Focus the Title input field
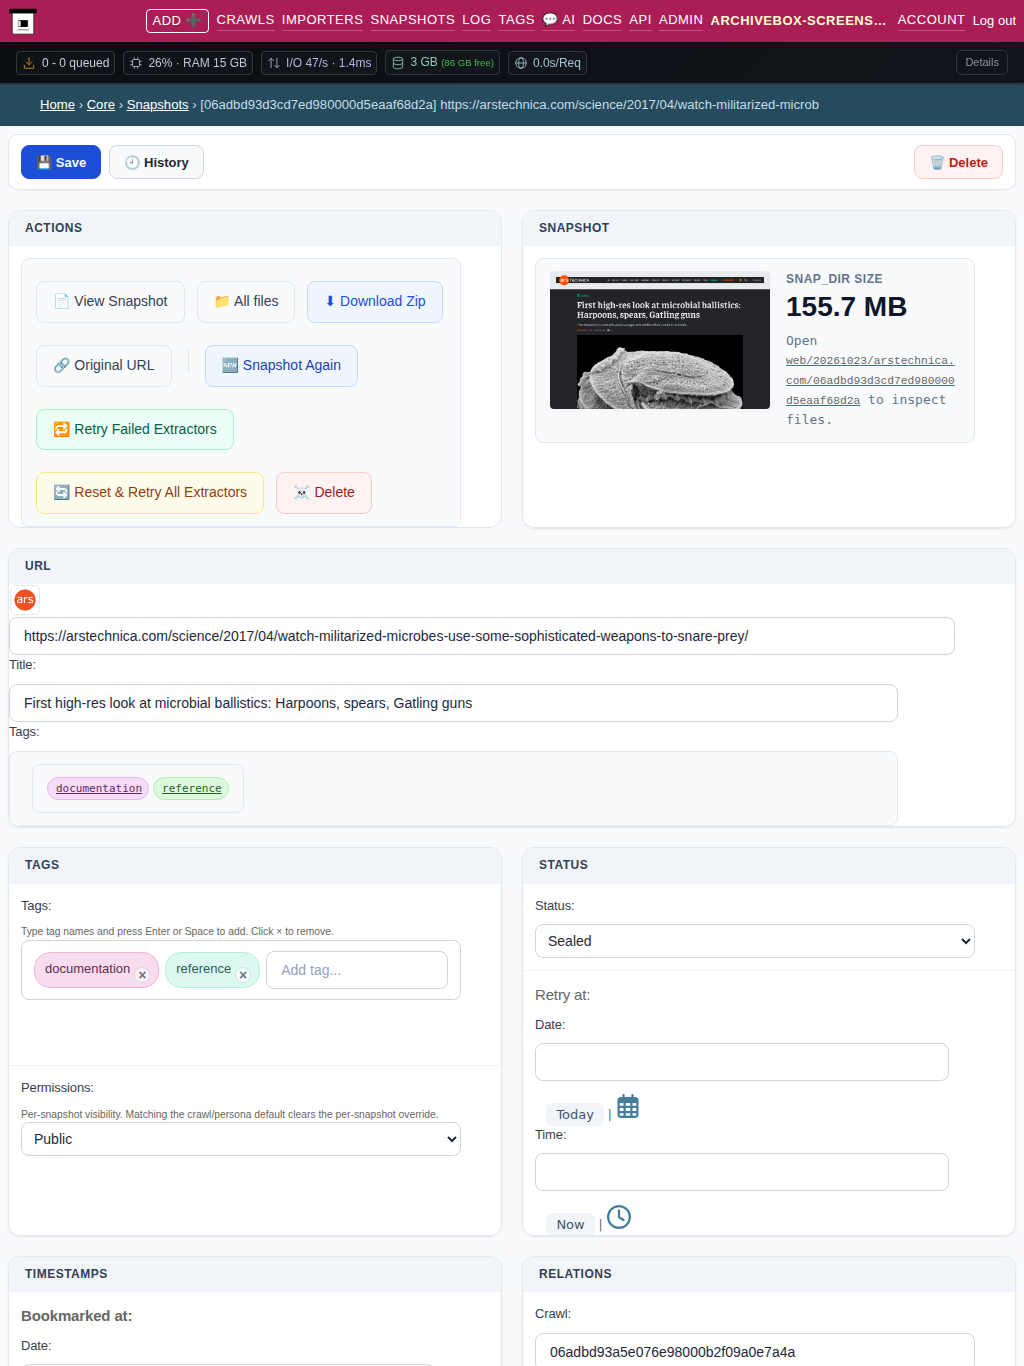Screen dimensions: 1024x1366 pyautogui.click(x=453, y=703)
